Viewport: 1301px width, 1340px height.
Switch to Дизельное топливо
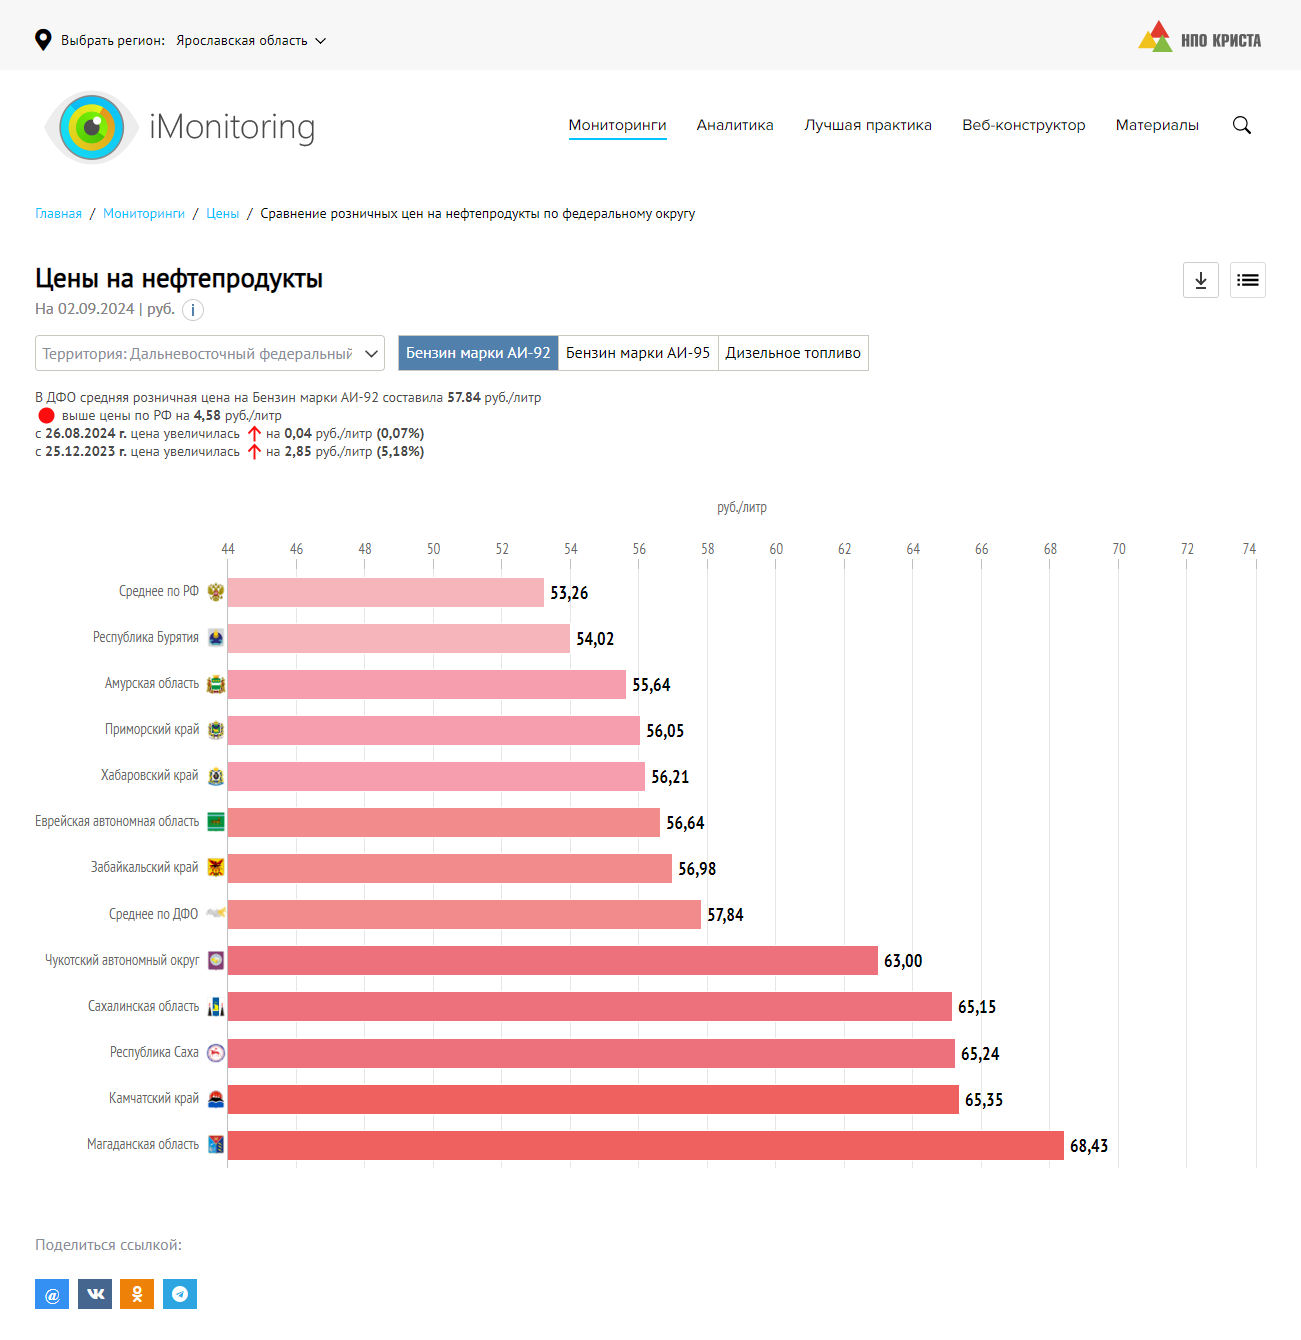pyautogui.click(x=793, y=353)
